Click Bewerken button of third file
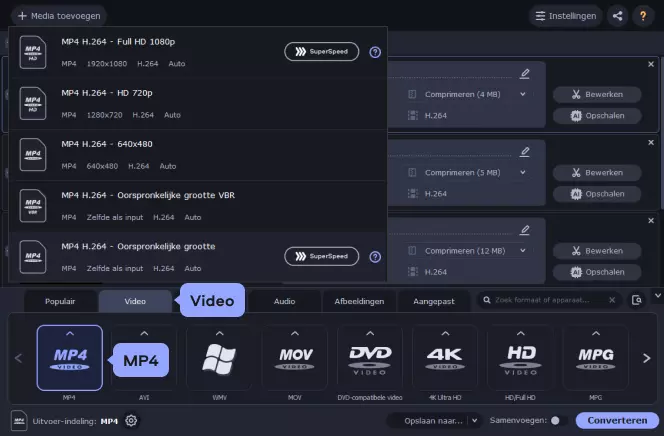The width and height of the screenshot is (664, 436). 597,251
